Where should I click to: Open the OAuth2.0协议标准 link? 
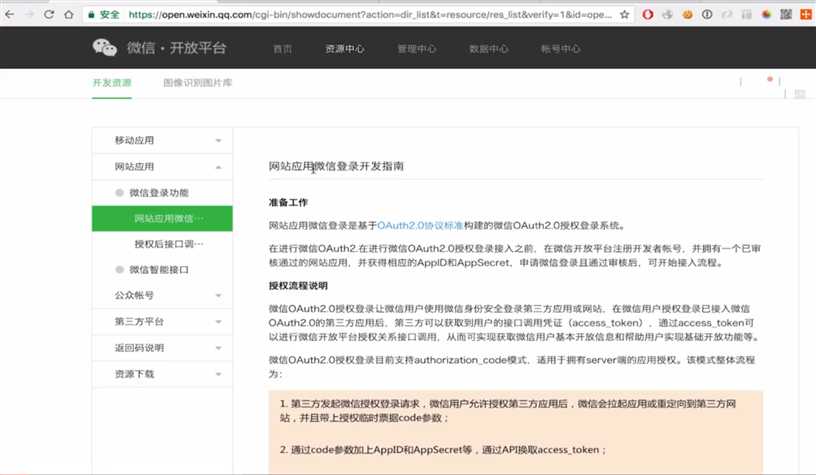pos(420,225)
